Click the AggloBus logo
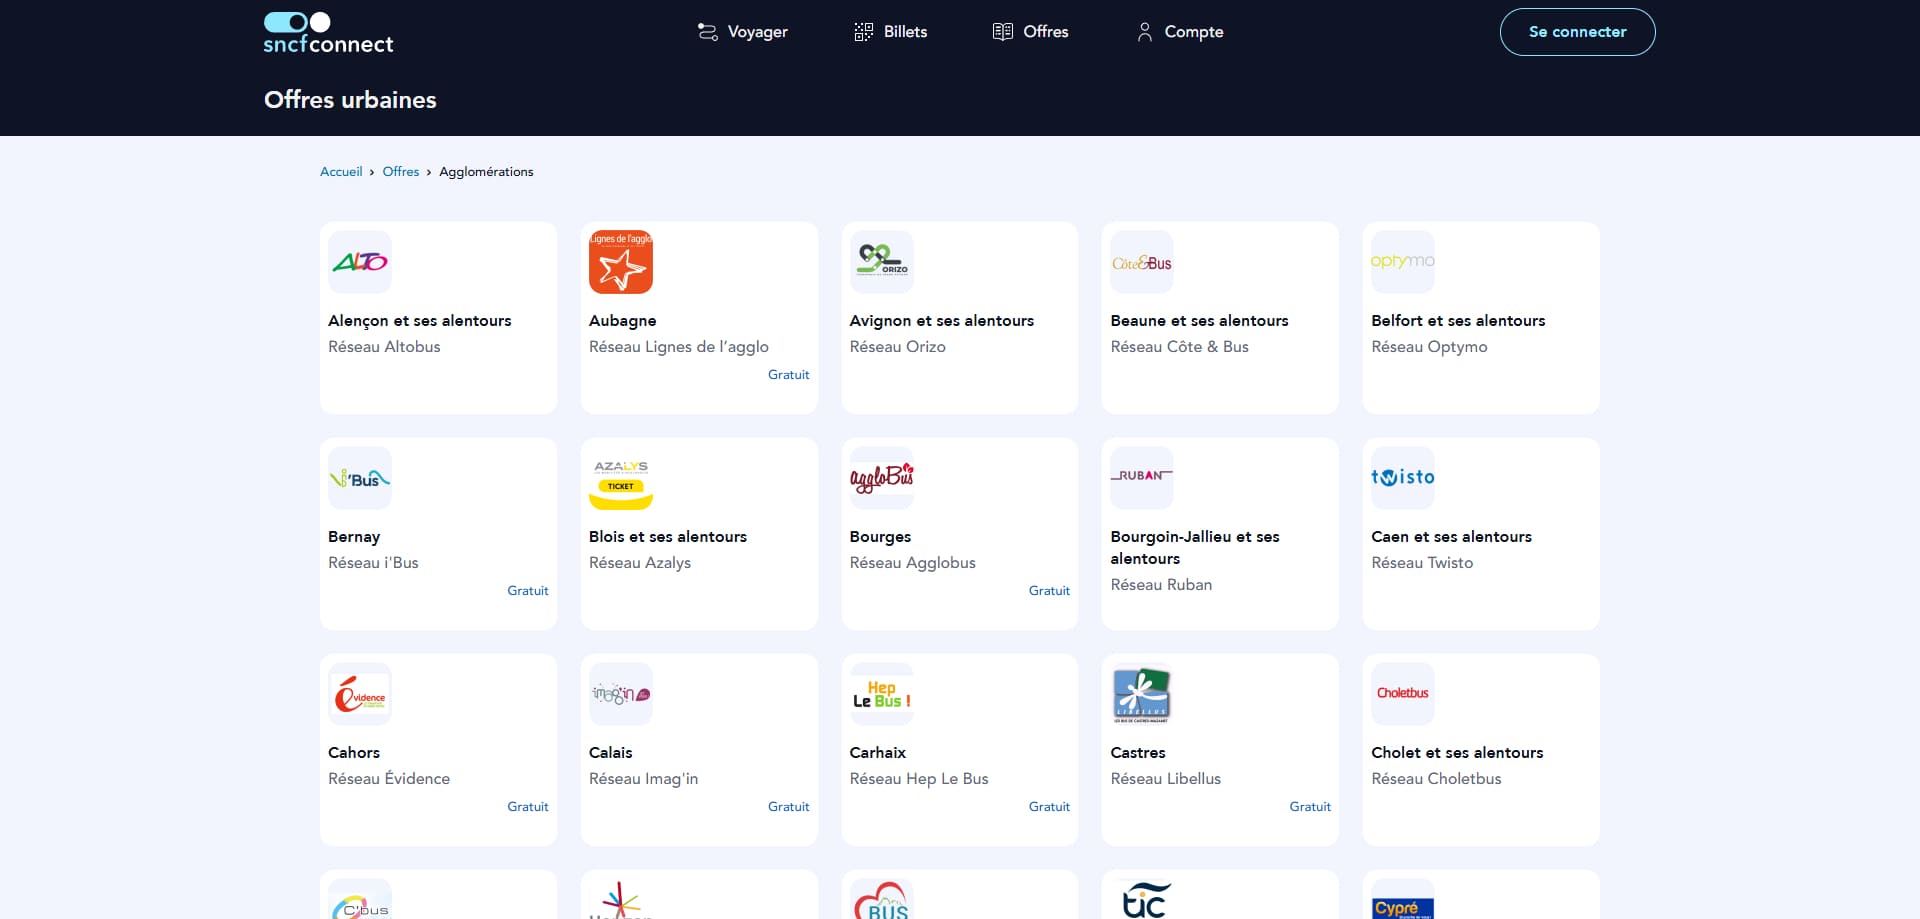 click(882, 478)
